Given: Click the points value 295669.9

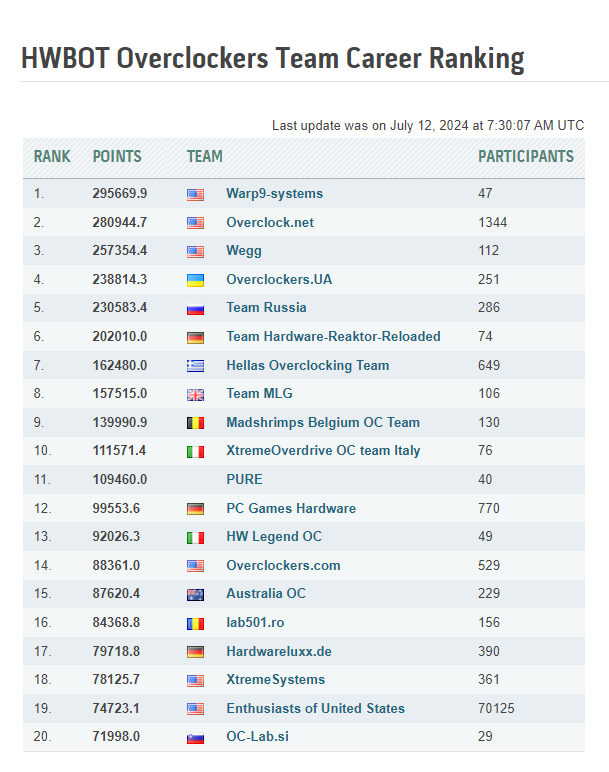Looking at the screenshot, I should 120,193.
